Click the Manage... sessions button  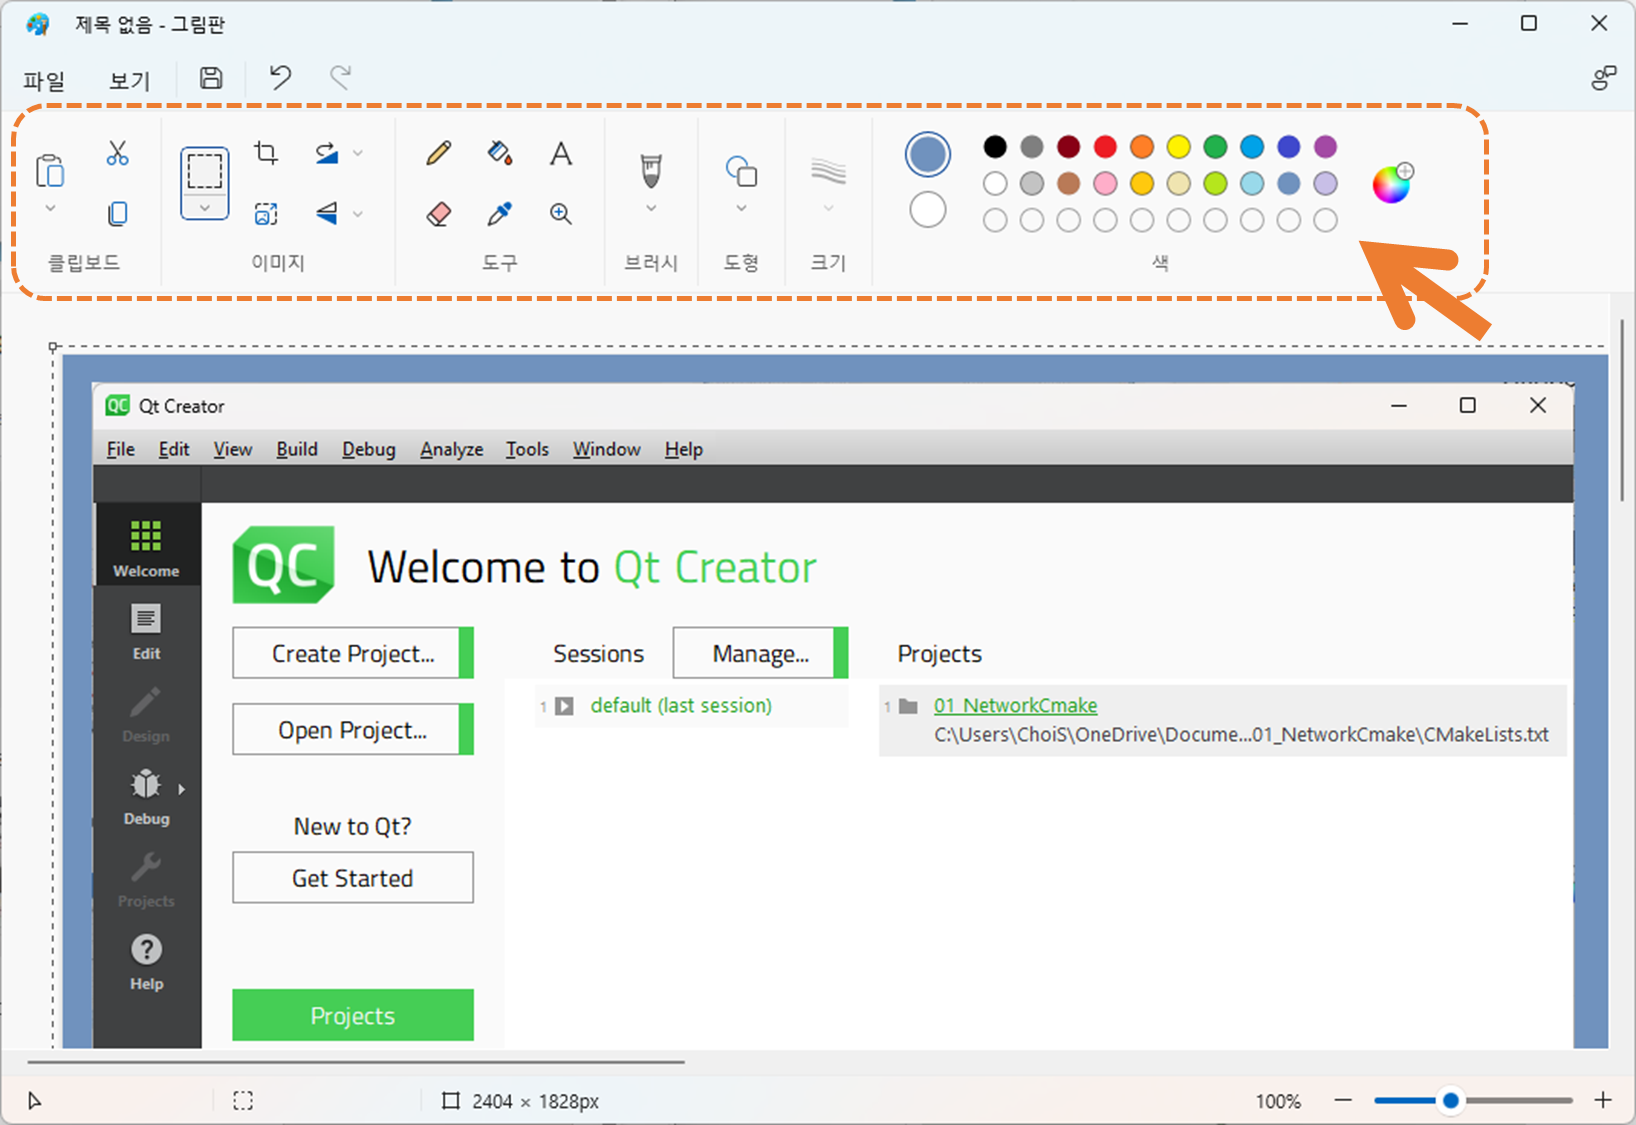(x=760, y=653)
